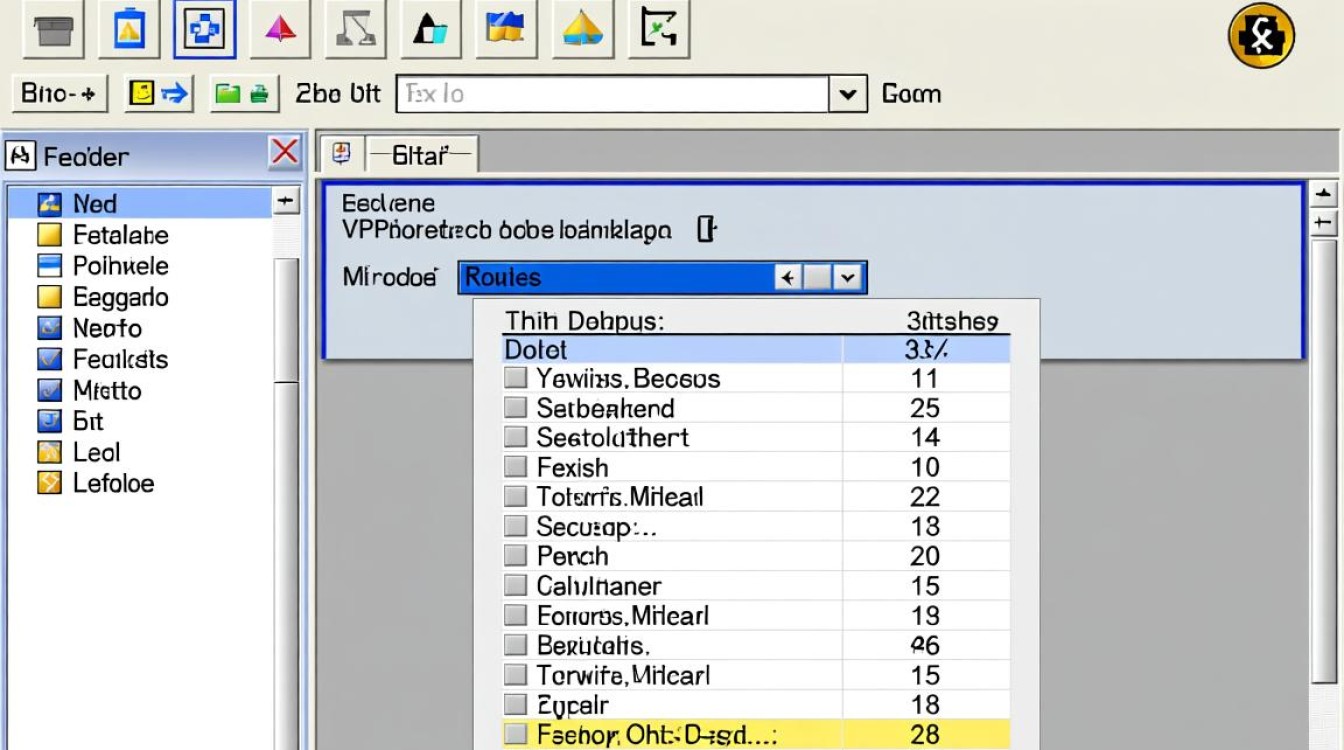The height and width of the screenshot is (750, 1344).
Task: Select the highlighted blue puzzle toolbar icon
Action: click(x=205, y=30)
